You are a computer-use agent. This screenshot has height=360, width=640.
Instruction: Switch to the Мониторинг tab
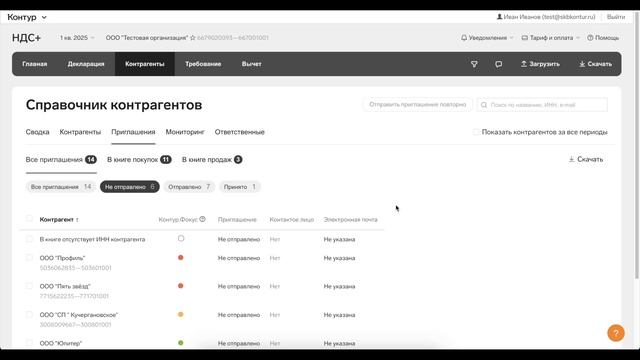click(x=185, y=132)
